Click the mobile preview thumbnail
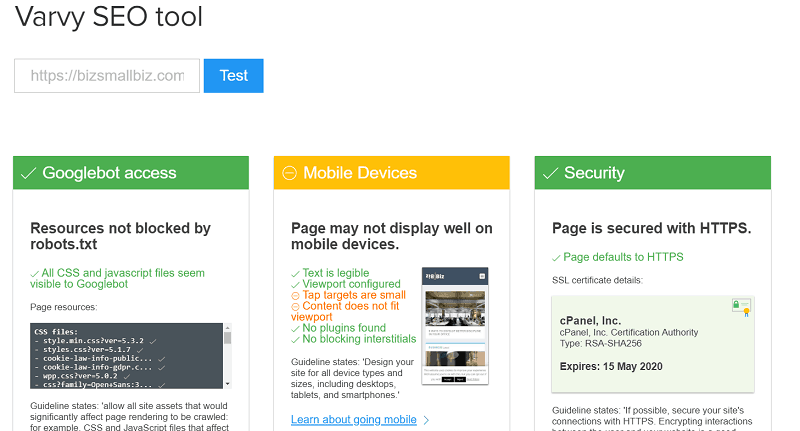This screenshot has height=431, width=800. point(454,326)
